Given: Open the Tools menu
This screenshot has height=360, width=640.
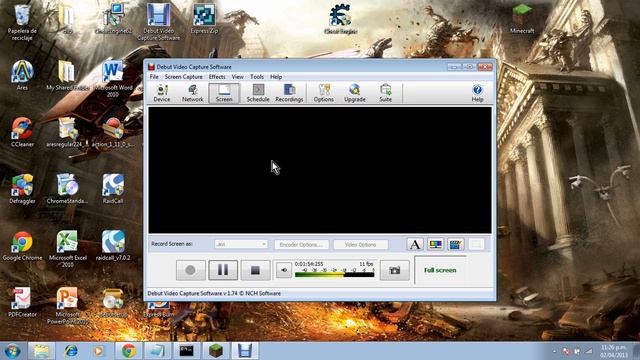Looking at the screenshot, I should coord(257,77).
